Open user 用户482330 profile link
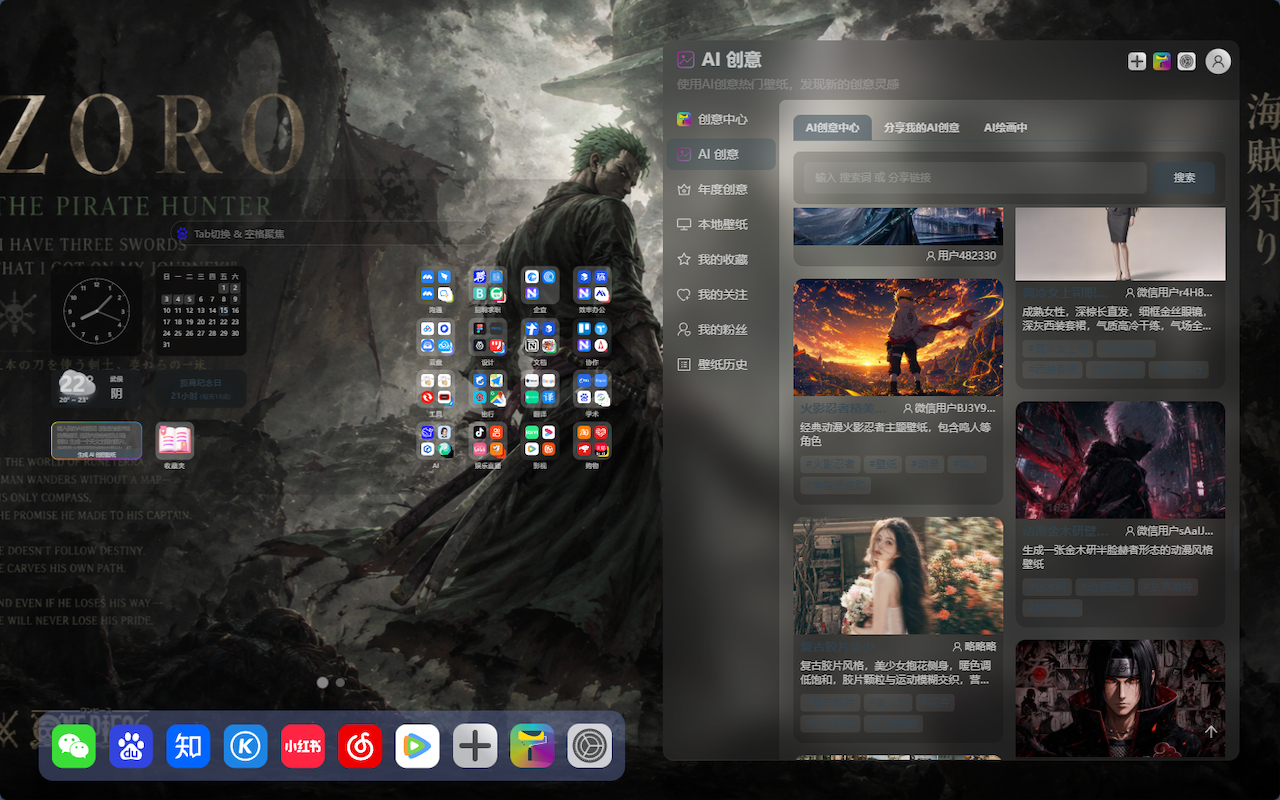 (x=961, y=256)
